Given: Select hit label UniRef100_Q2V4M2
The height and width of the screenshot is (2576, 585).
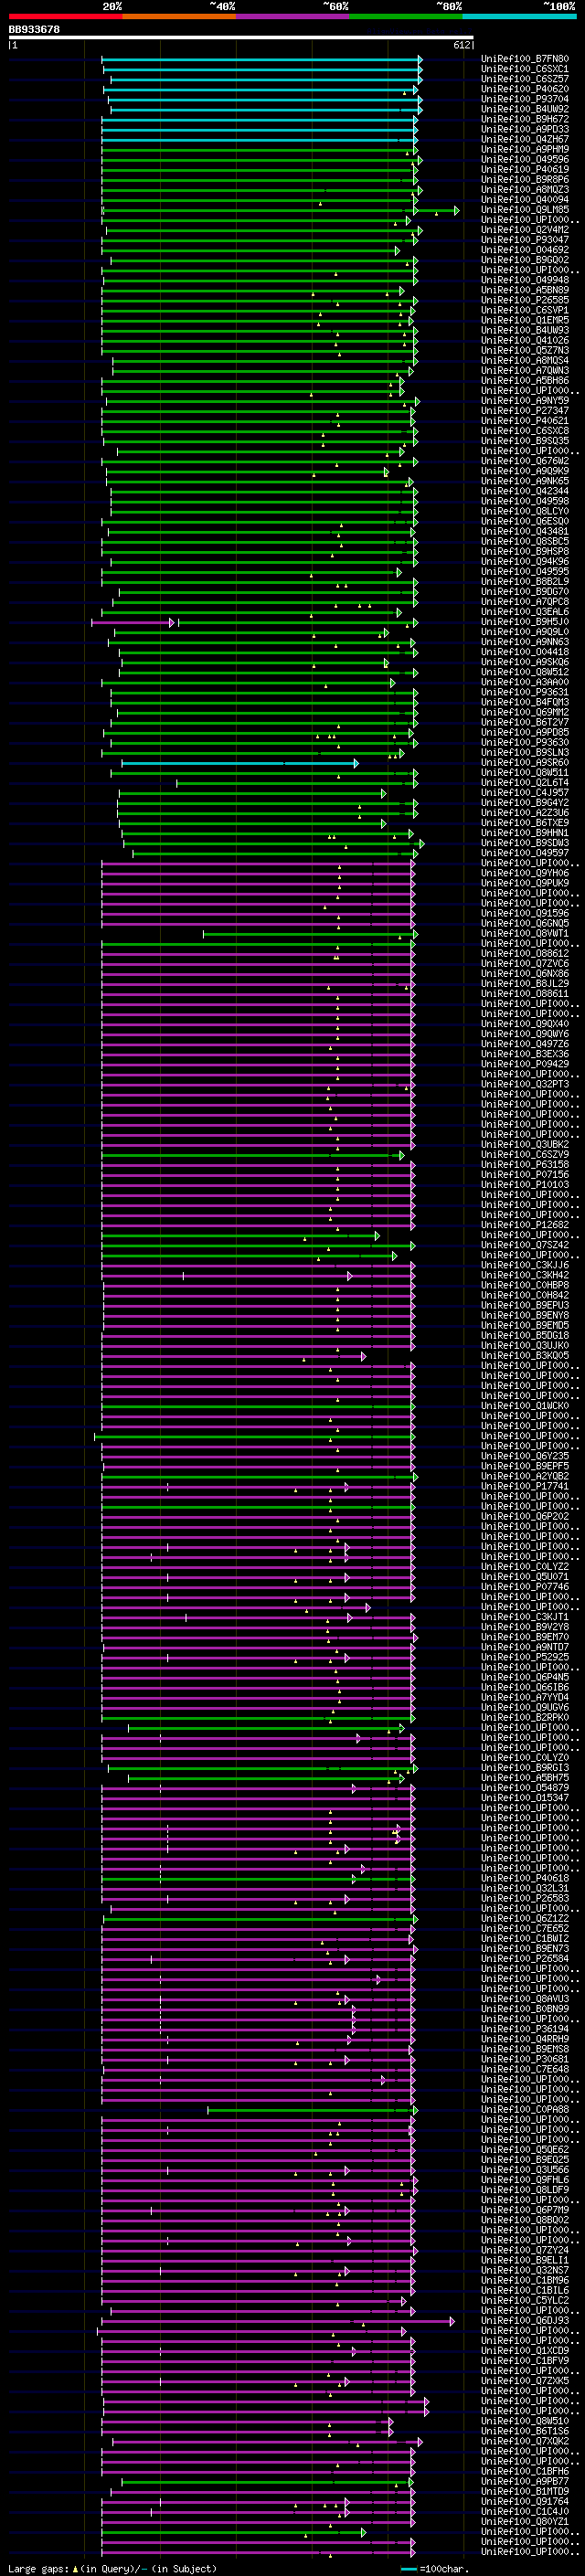Looking at the screenshot, I should (x=525, y=230).
